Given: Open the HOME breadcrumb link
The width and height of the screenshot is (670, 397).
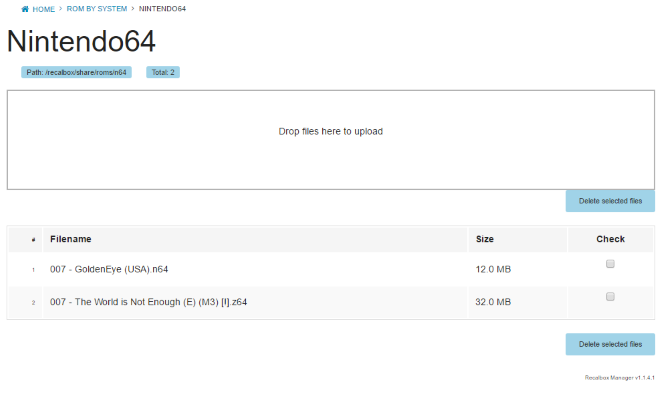Looking at the screenshot, I should coord(44,9).
